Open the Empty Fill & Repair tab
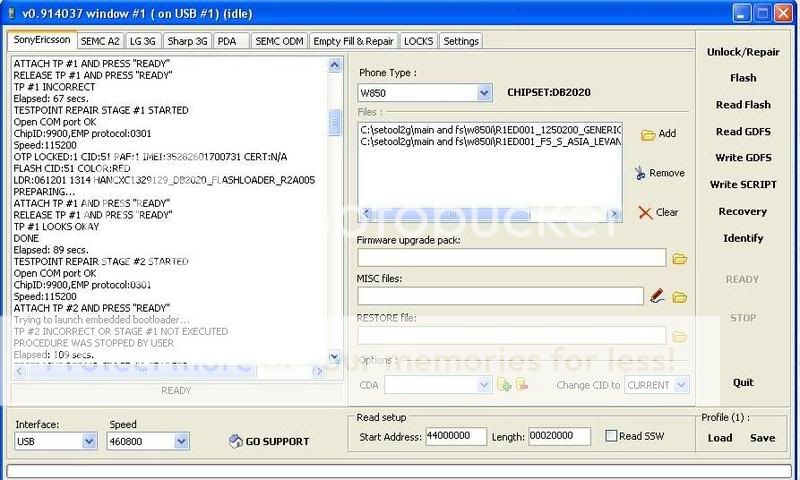This screenshot has height=480, width=800. [x=353, y=41]
